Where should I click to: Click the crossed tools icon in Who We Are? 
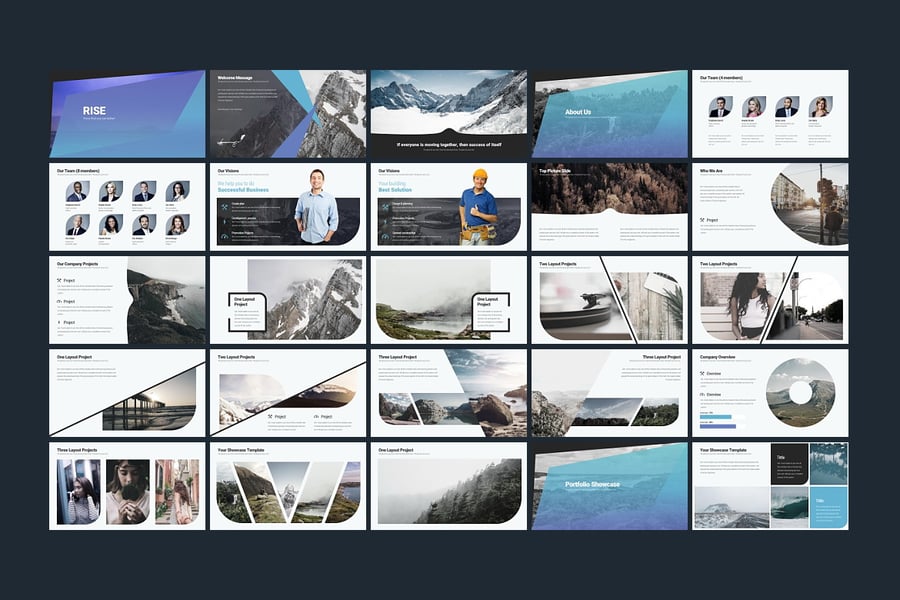[701, 220]
